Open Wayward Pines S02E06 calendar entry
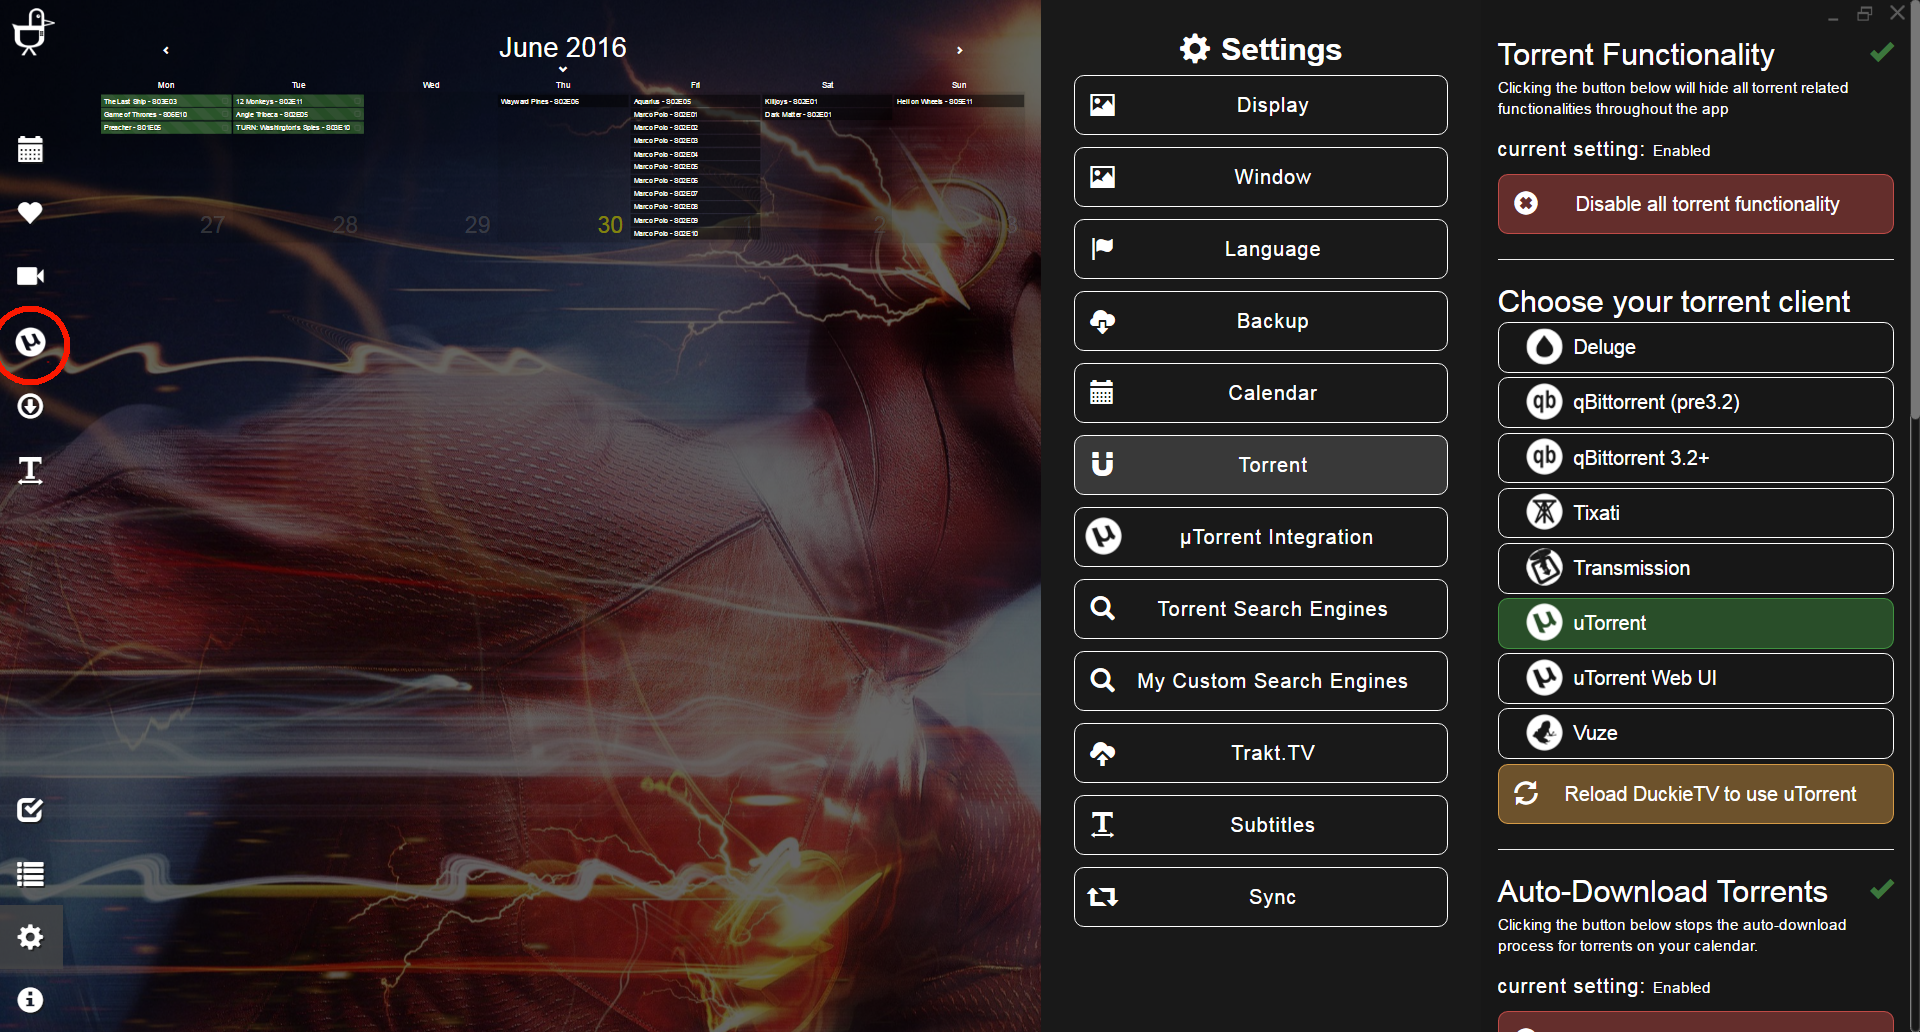This screenshot has width=1920, height=1032. point(563,101)
